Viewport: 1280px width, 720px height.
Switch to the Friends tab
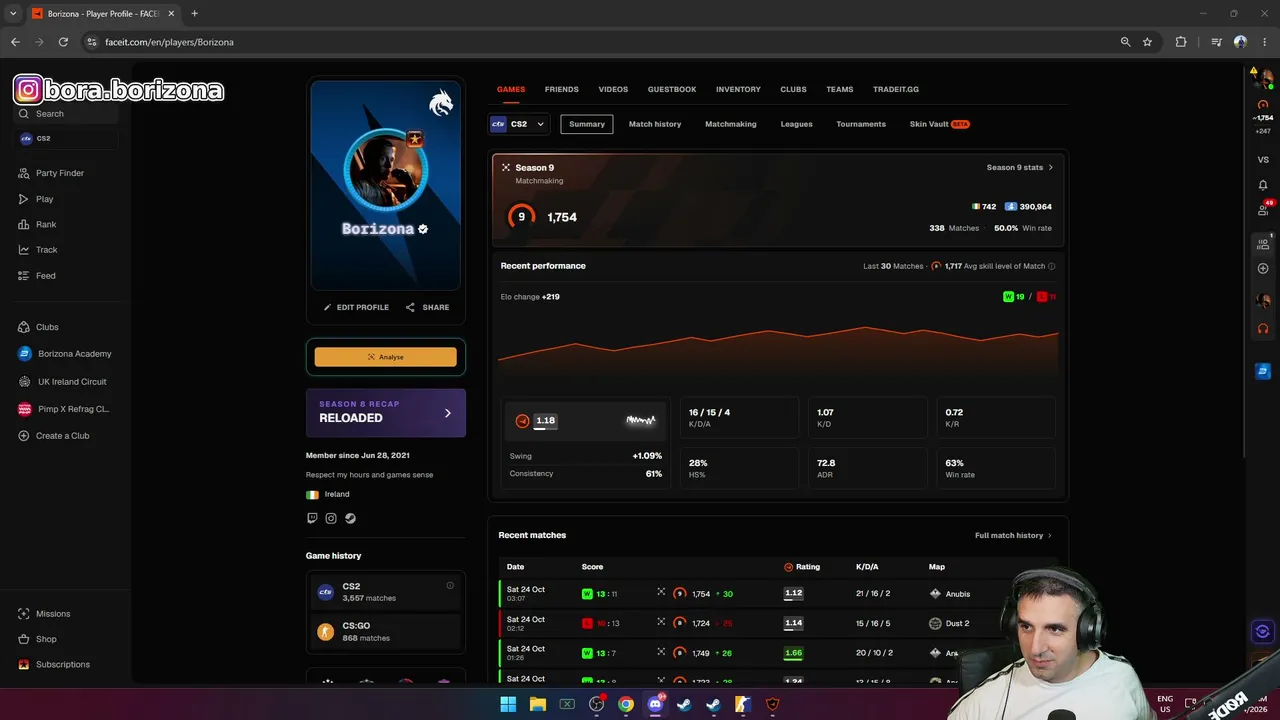pyautogui.click(x=562, y=89)
